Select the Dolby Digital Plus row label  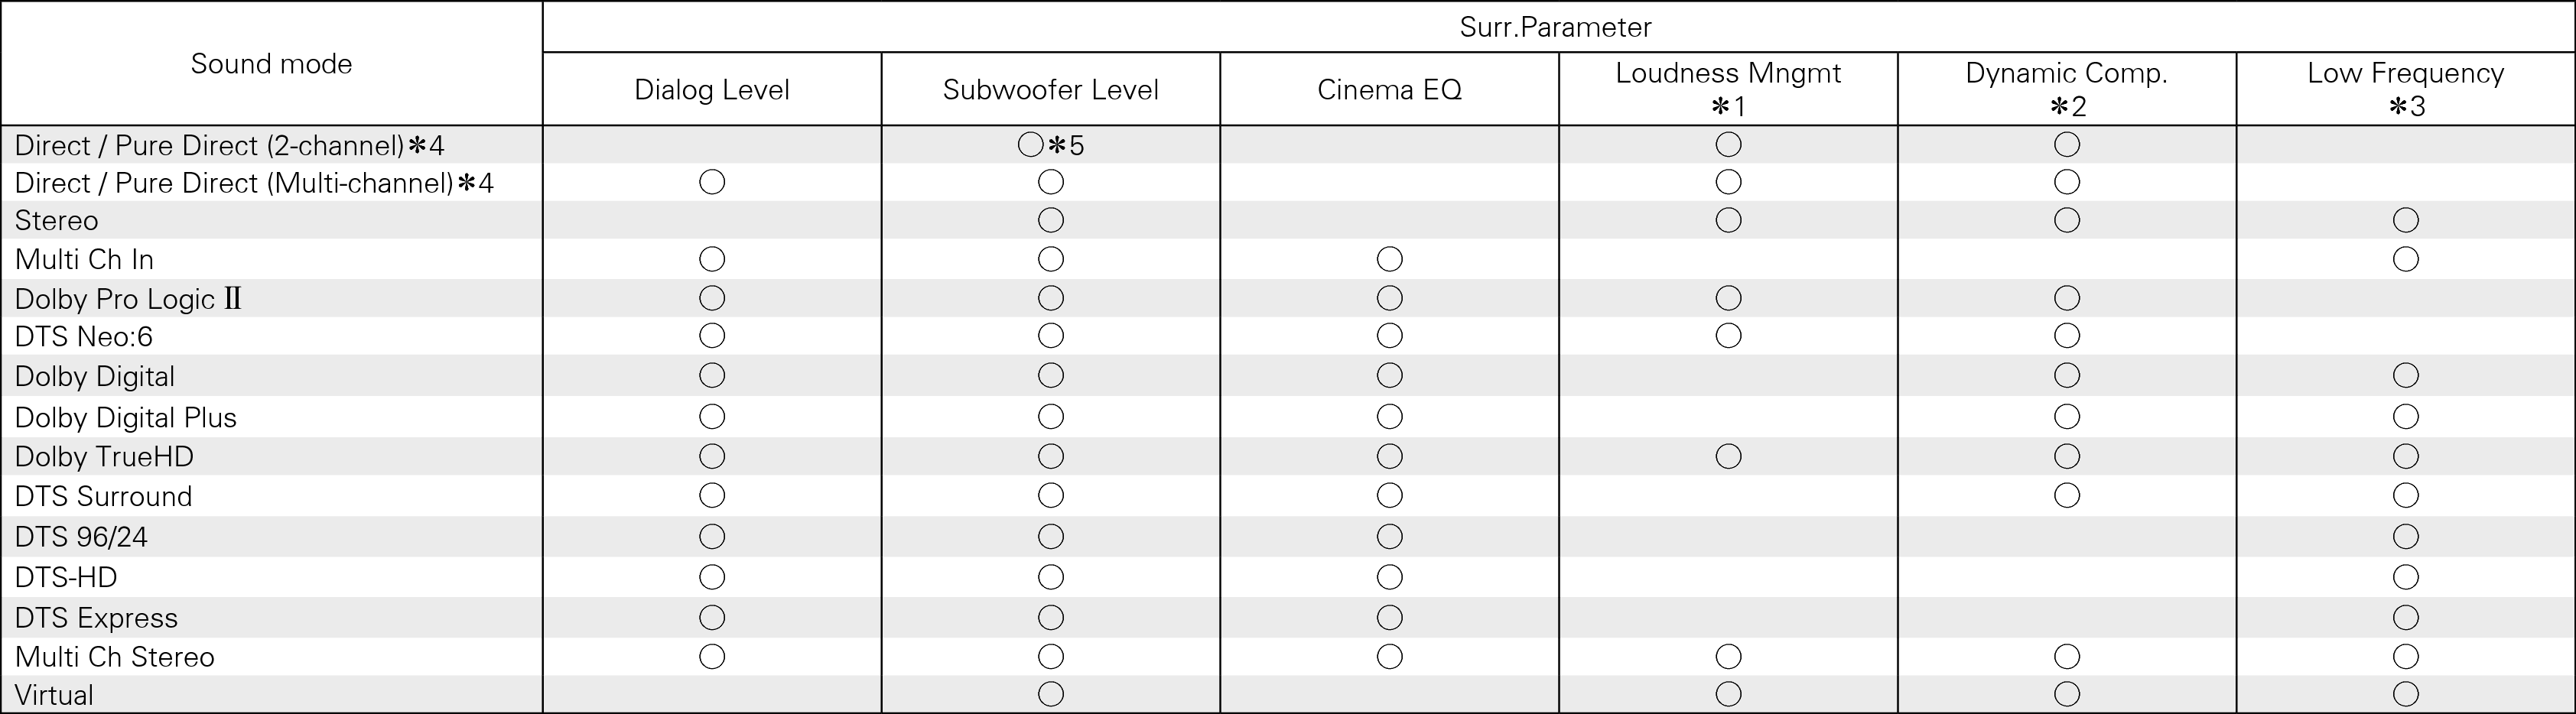pos(126,417)
